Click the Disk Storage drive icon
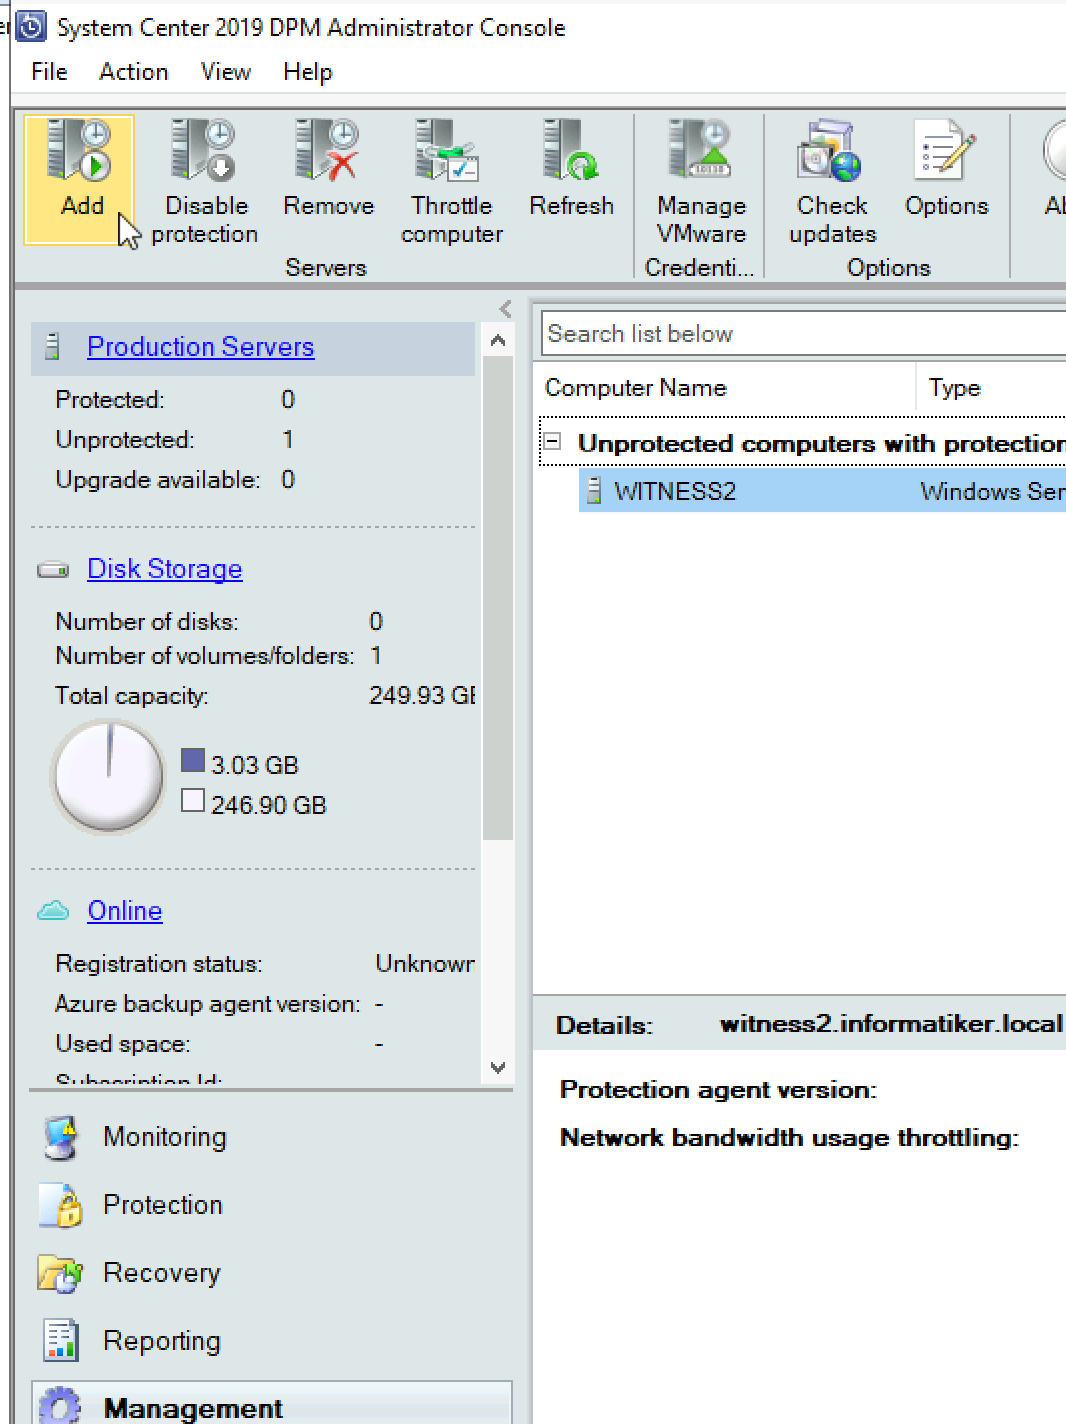This screenshot has width=1066, height=1424. 53,570
